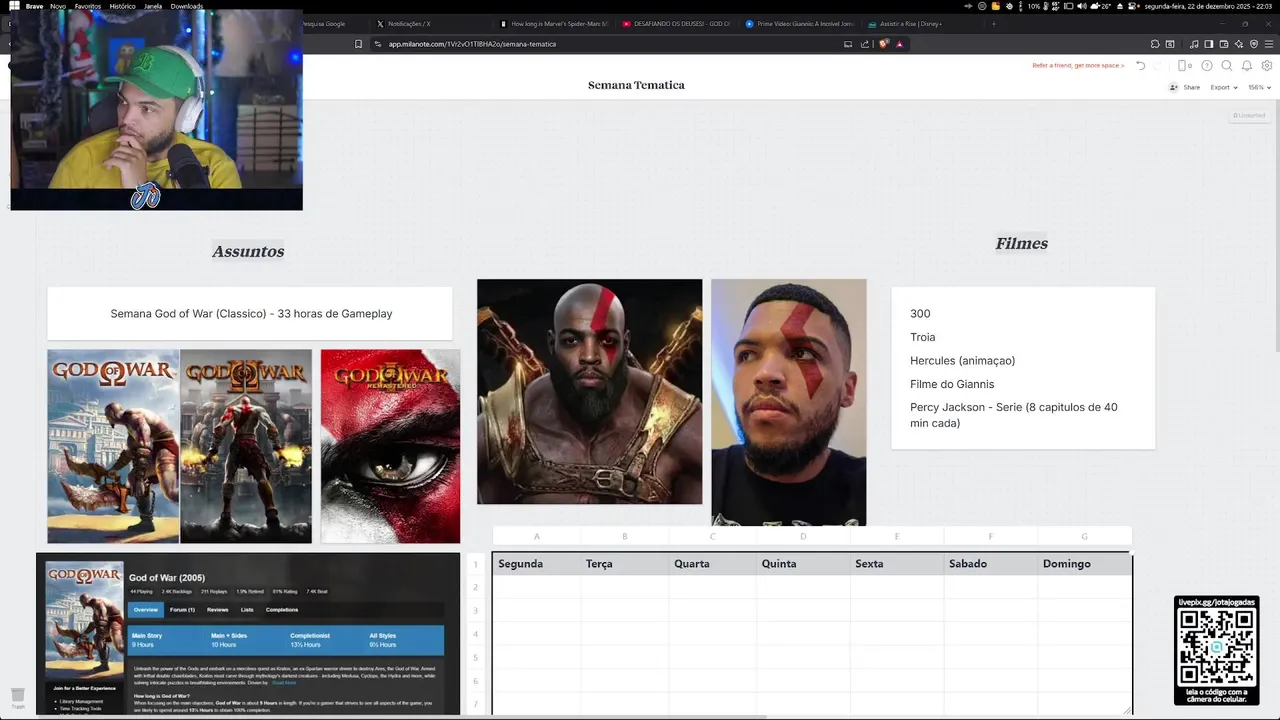
Task: Open the Brave Leo AI sparkle icon
Action: (1239, 44)
